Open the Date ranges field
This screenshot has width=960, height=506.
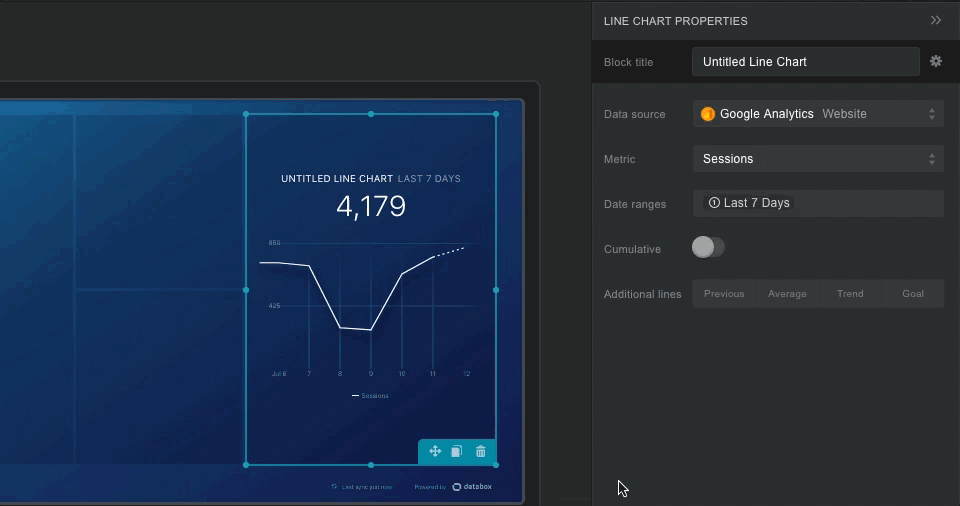tap(817, 203)
